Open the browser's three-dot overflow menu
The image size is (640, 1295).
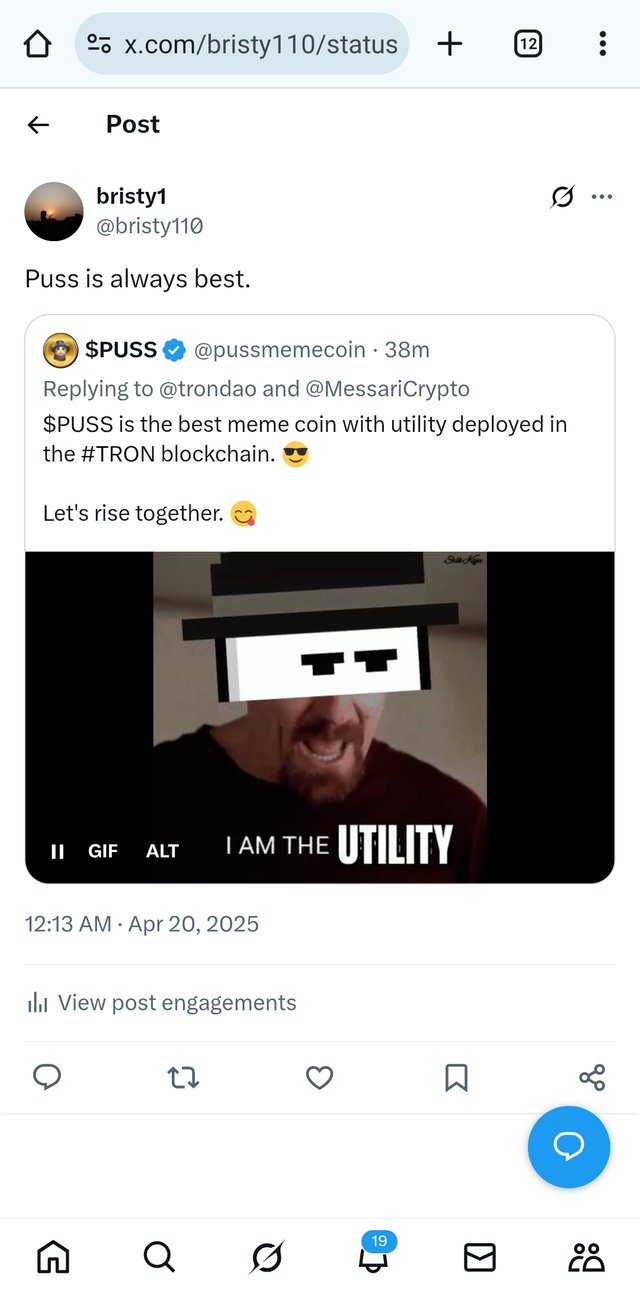602,44
